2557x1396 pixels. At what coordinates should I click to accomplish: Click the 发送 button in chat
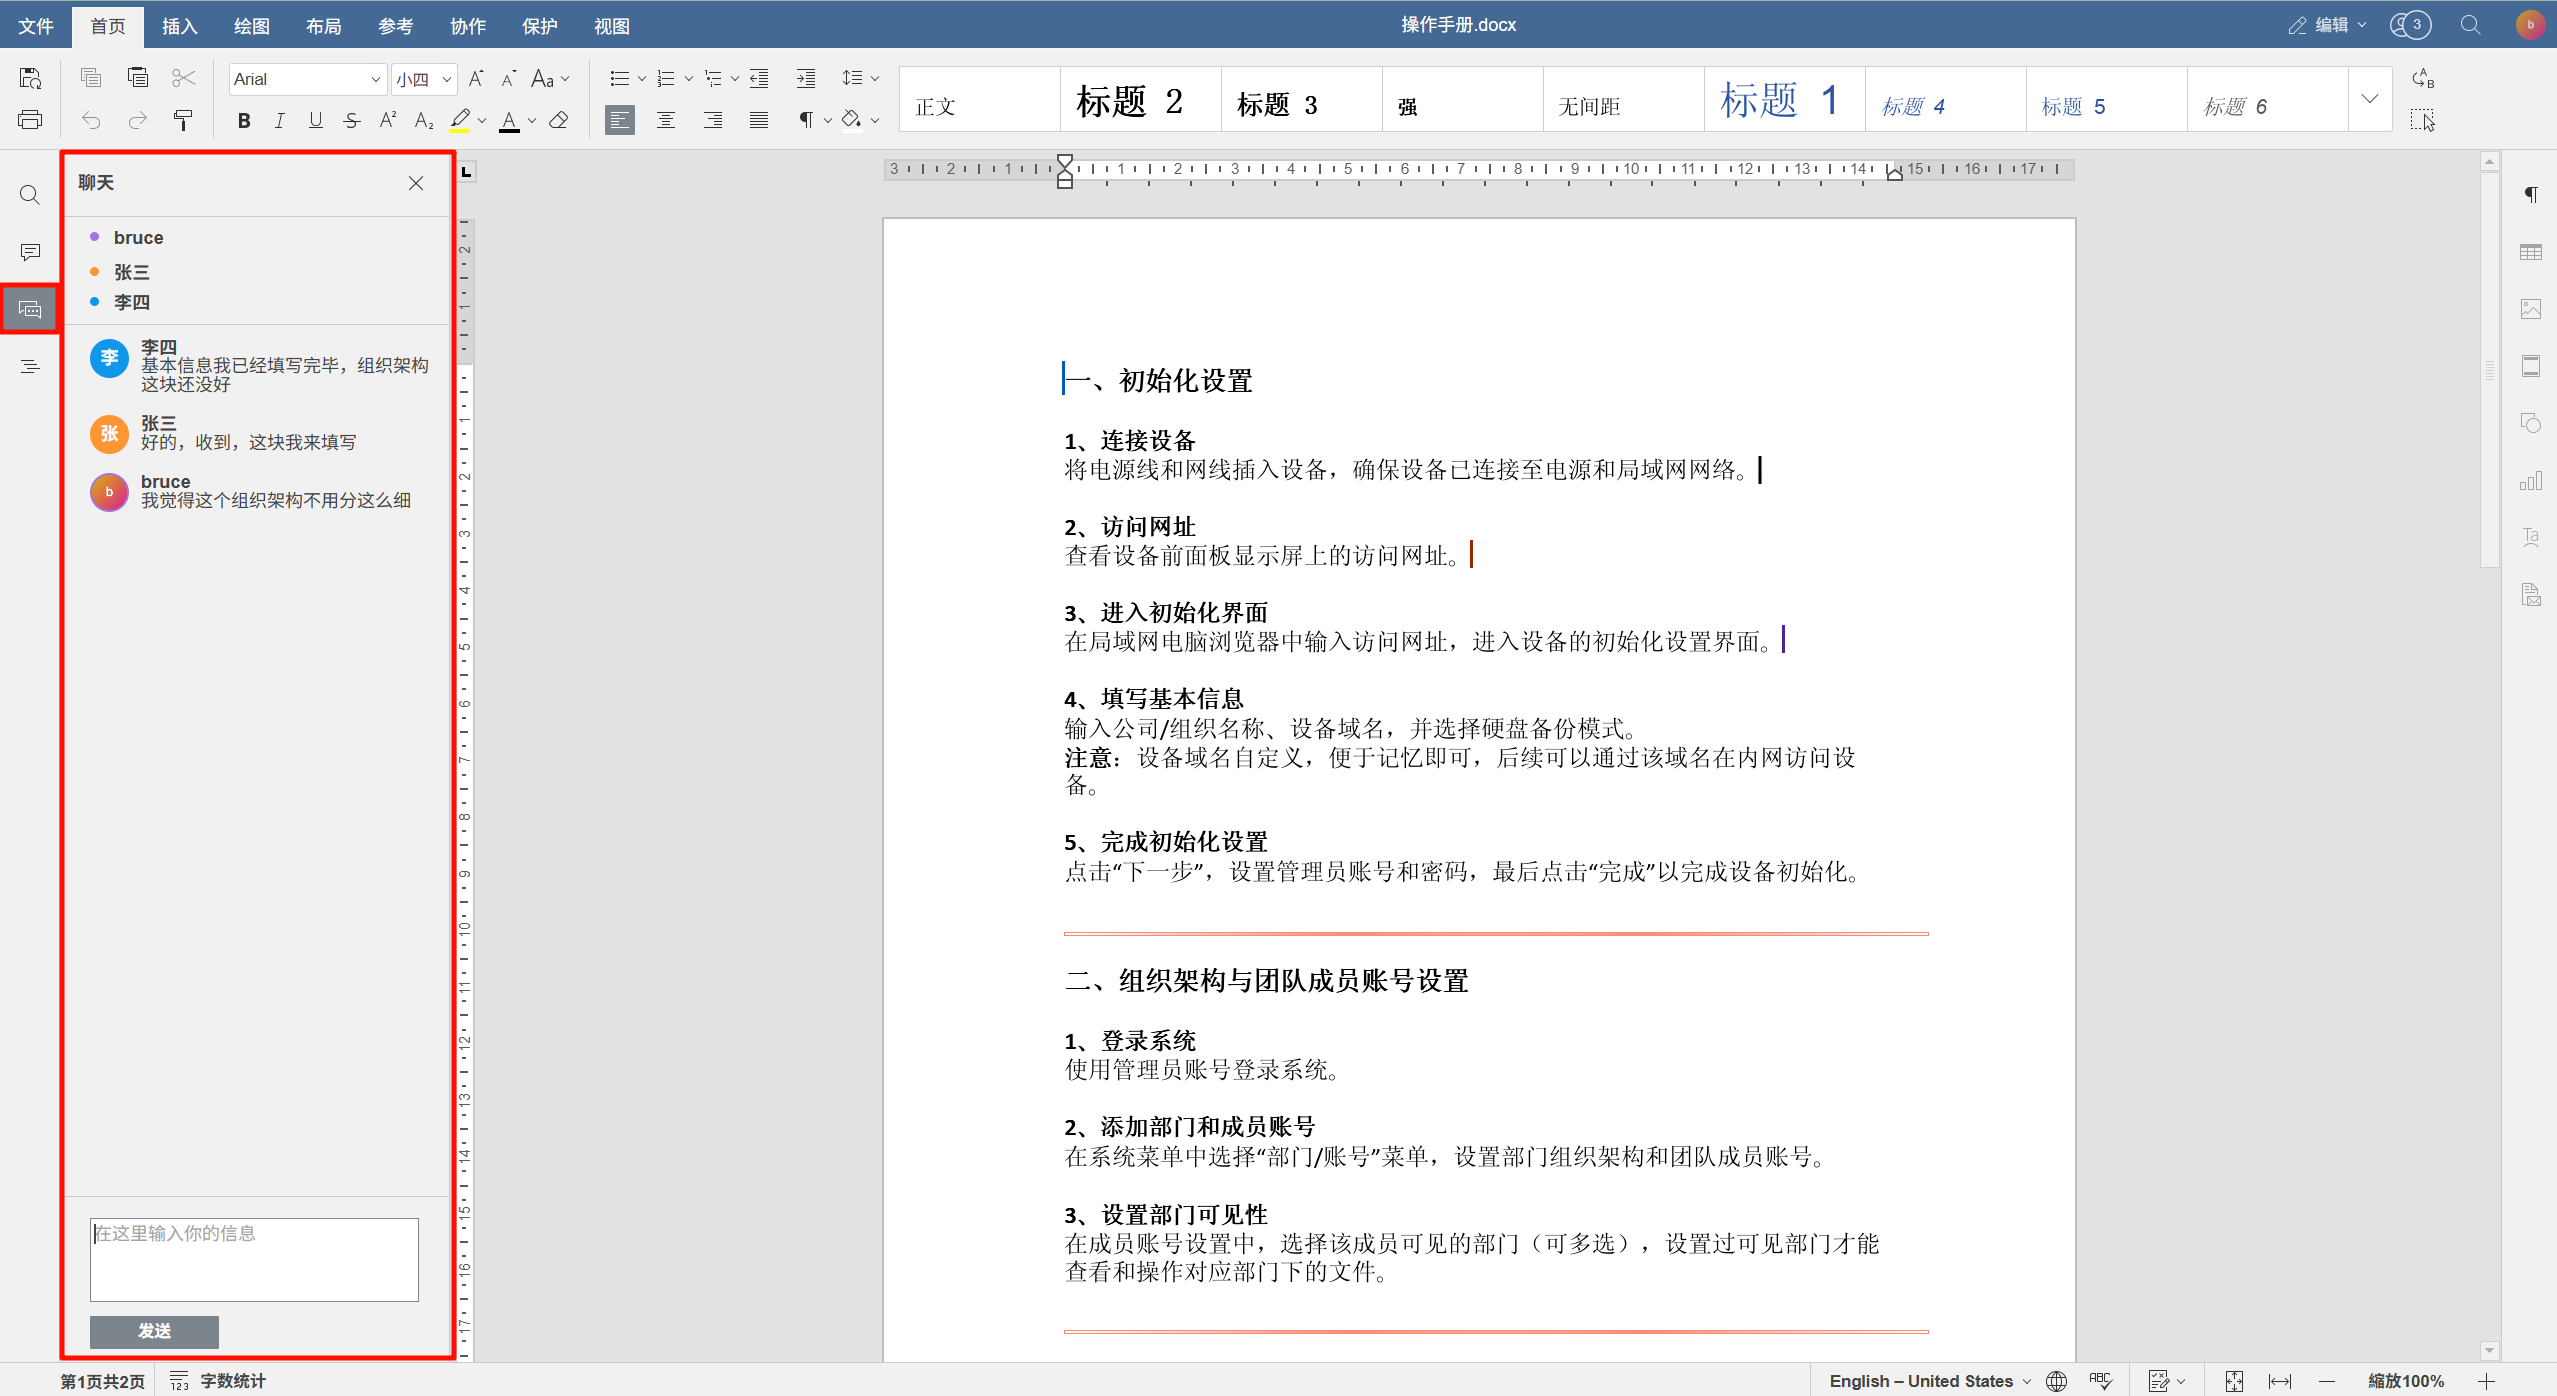tap(154, 1331)
